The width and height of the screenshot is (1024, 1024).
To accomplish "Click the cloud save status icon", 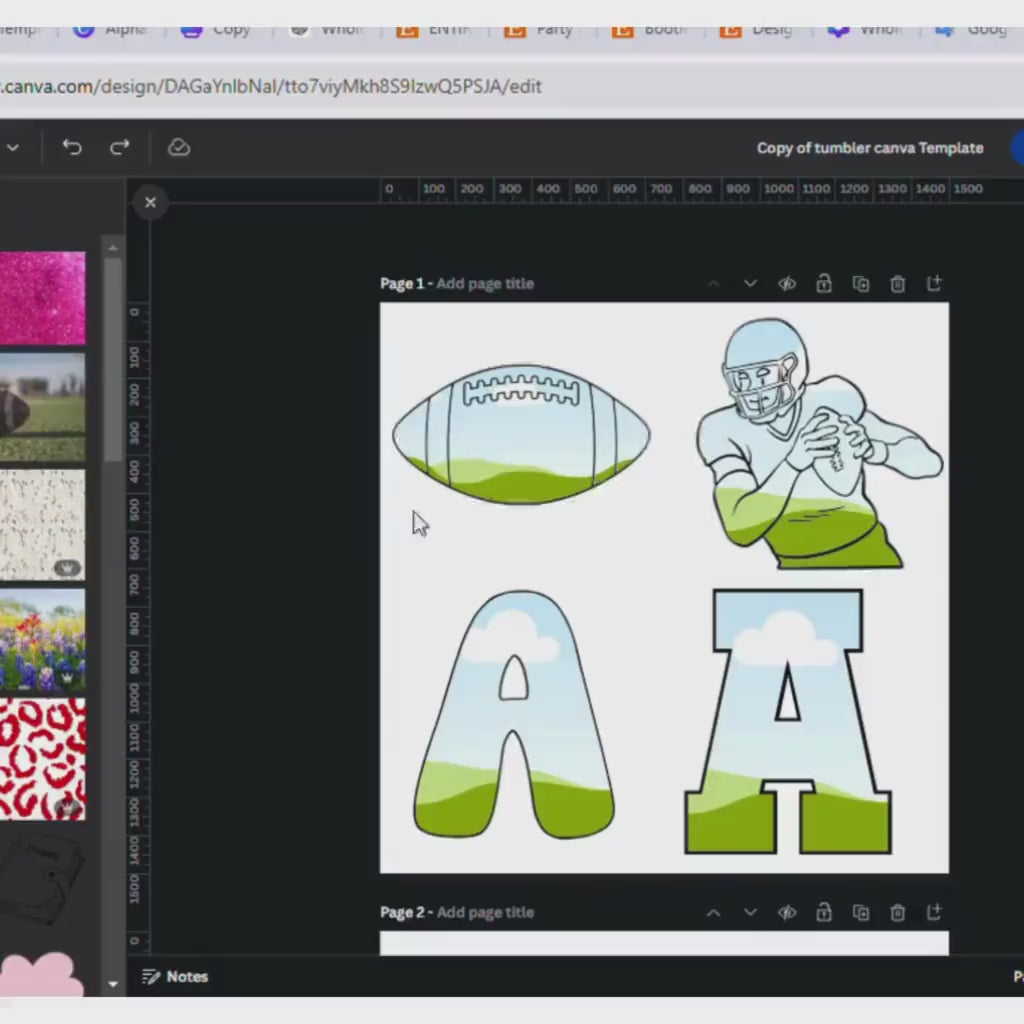I will (179, 148).
